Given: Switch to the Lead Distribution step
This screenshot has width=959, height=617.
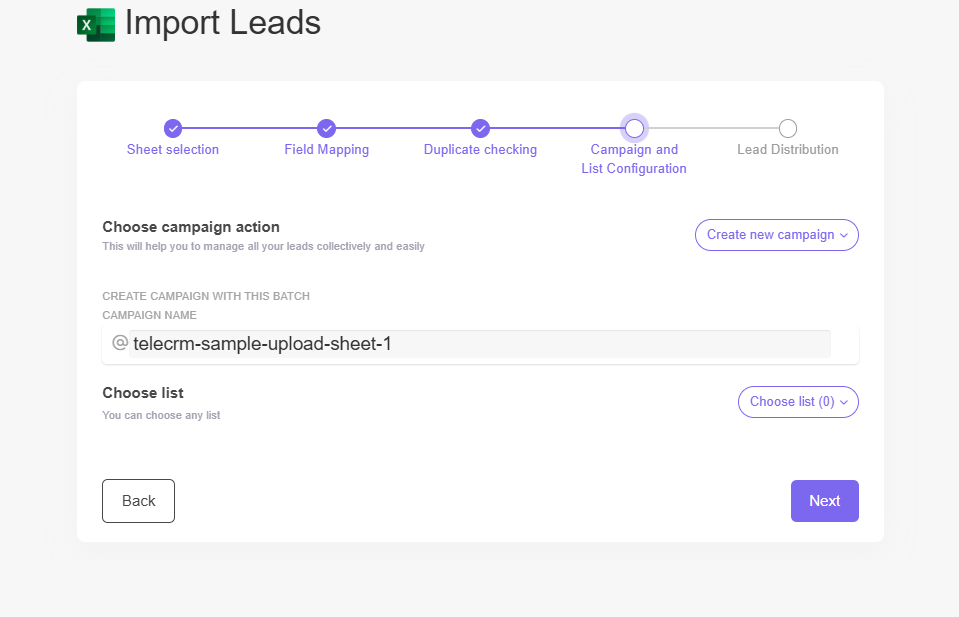Looking at the screenshot, I should point(788,149).
